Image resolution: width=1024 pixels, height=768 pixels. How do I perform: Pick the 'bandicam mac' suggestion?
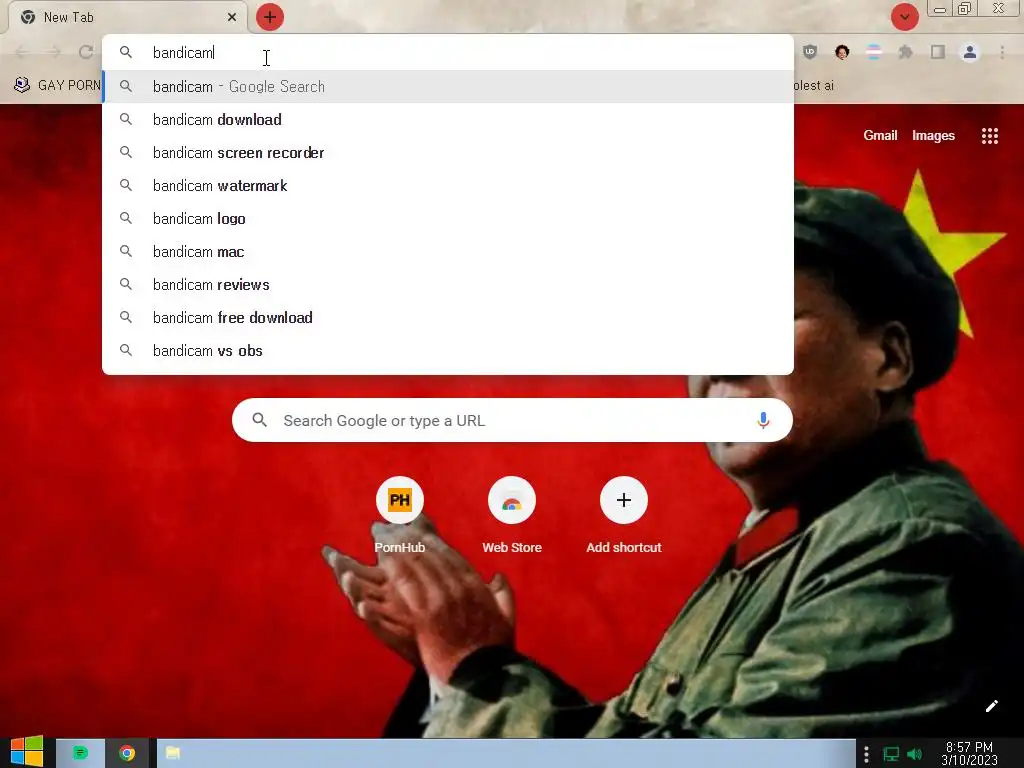448,251
